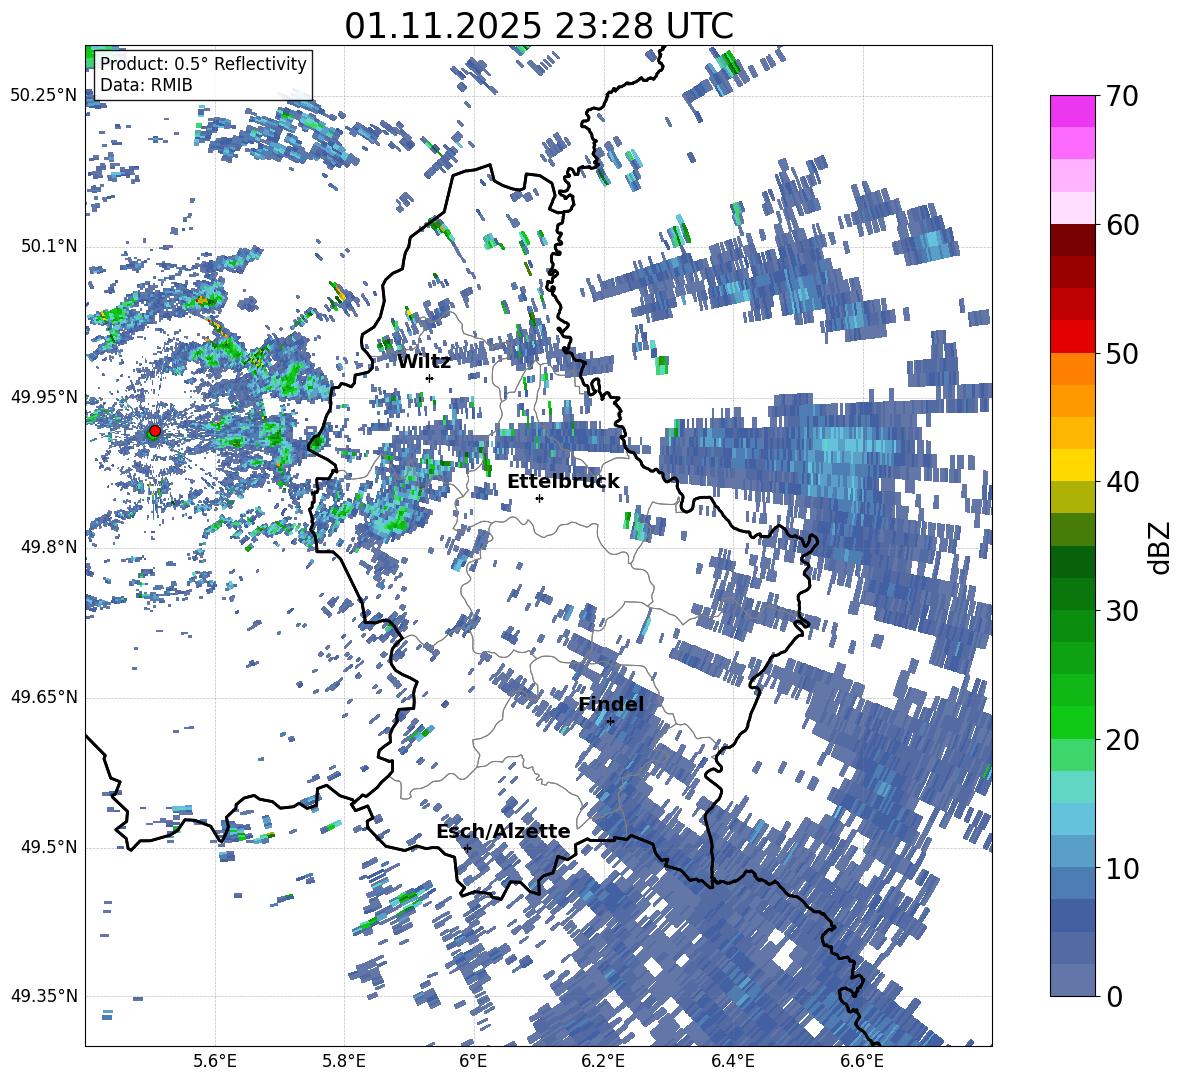1184x1081 pixels.
Task: Click the 49.35°N latitude label
Action: 44,996
